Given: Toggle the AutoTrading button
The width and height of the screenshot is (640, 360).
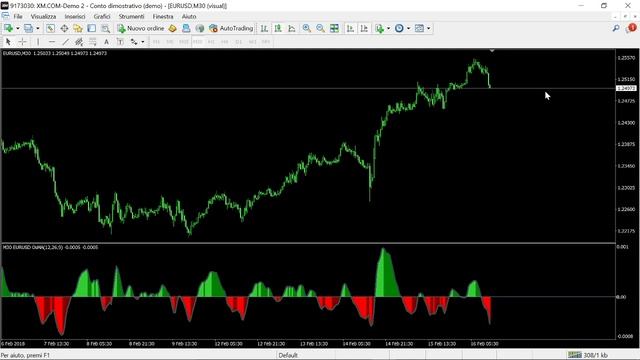Looking at the screenshot, I should click(231, 28).
